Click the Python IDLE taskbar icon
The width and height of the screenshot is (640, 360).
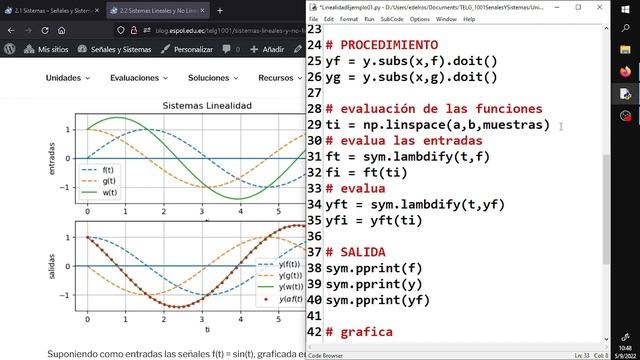[625, 94]
